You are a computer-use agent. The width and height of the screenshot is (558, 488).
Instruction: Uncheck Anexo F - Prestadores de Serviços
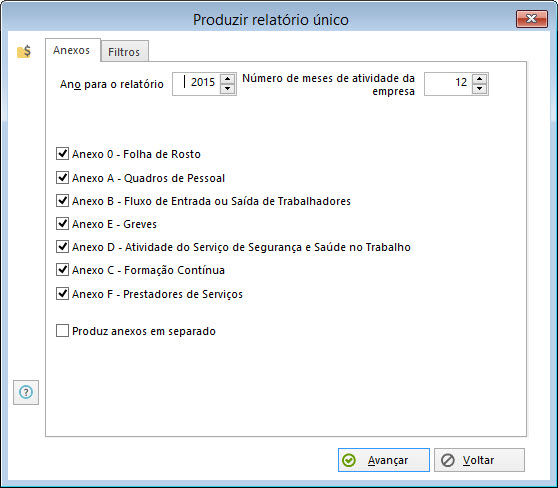[62, 294]
